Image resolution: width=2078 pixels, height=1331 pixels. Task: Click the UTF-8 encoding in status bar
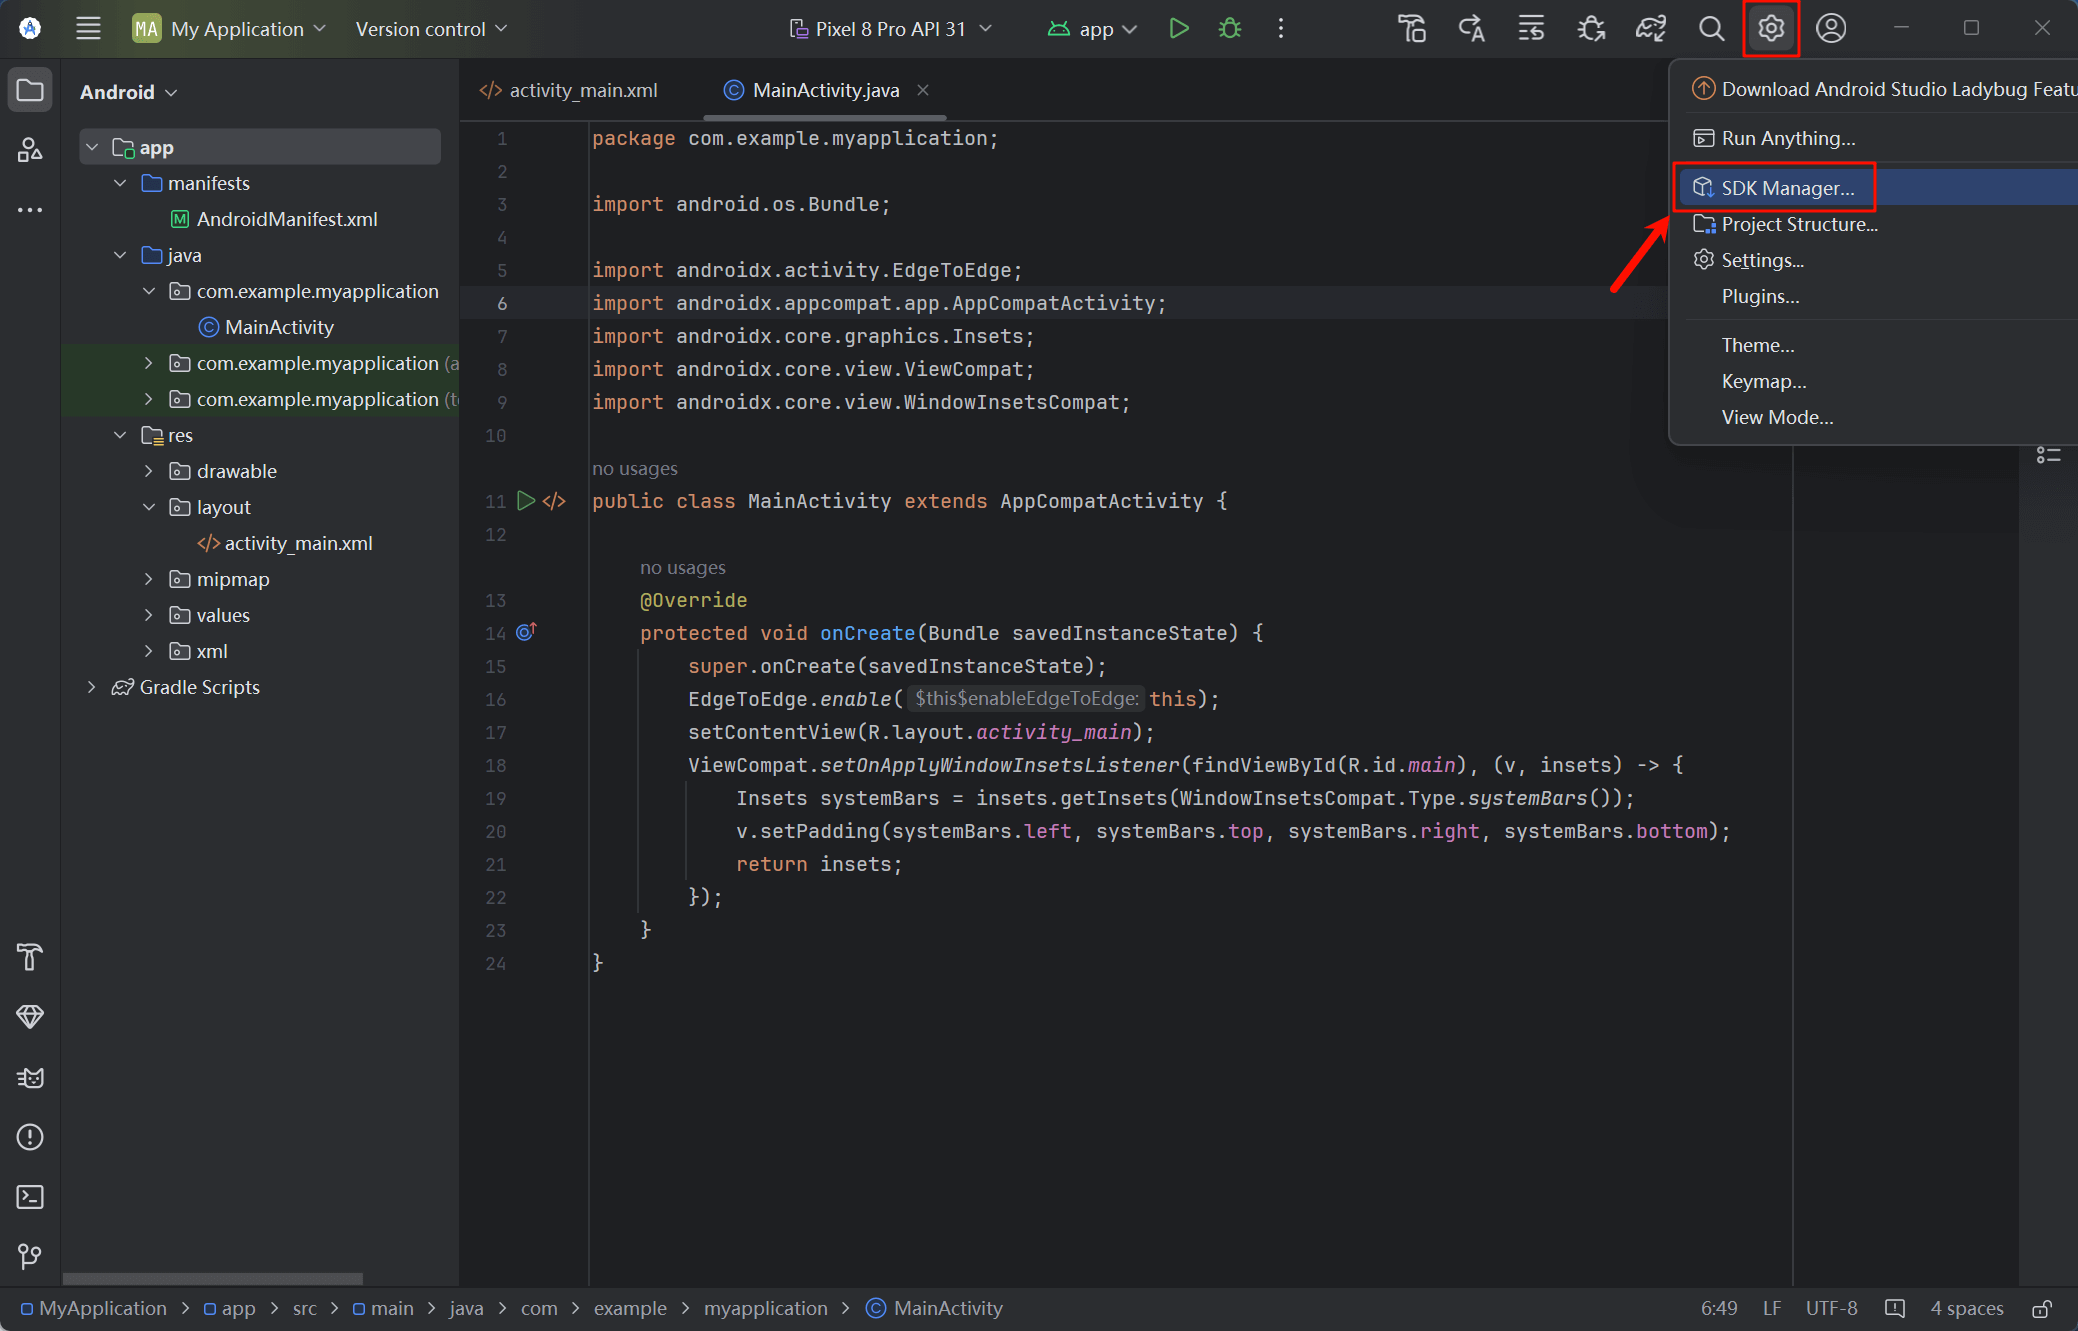pos(1831,1308)
